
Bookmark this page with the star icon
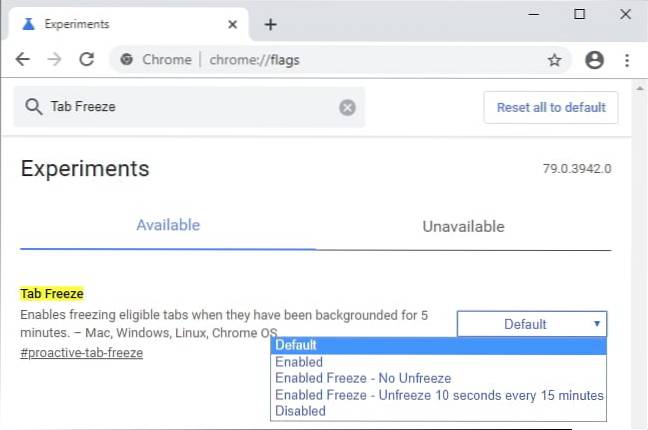click(554, 60)
